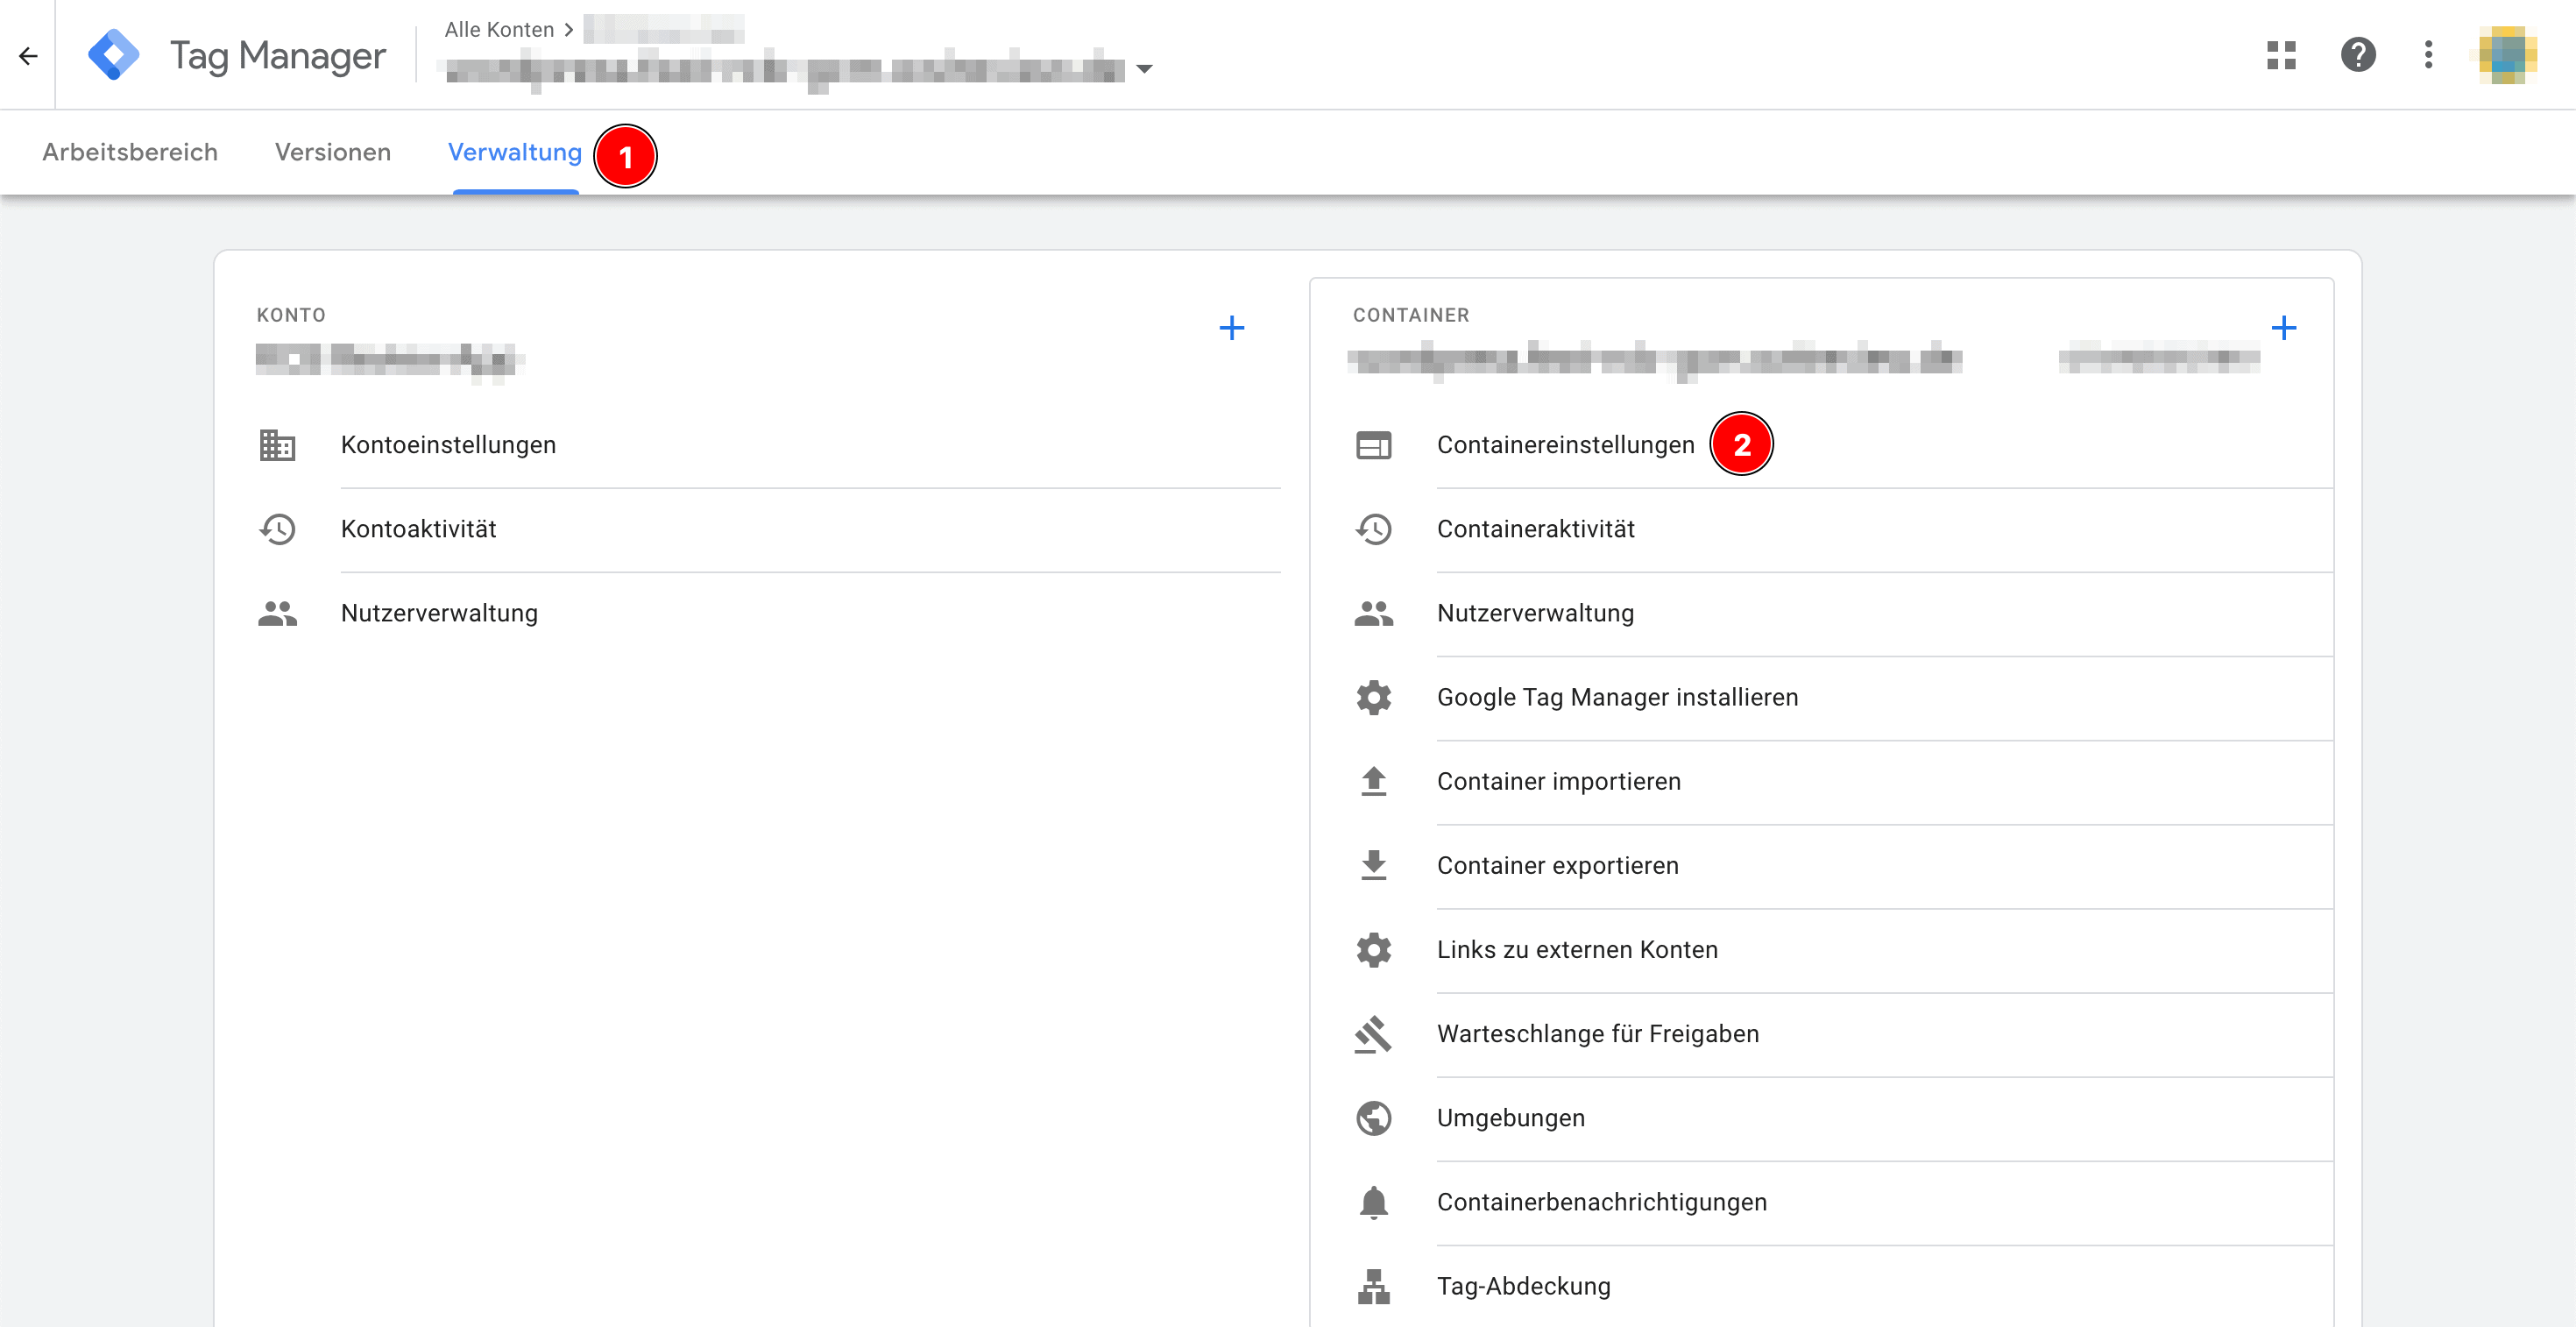Switch to the Versionen tab
The image size is (2576, 1327).
coord(332,152)
